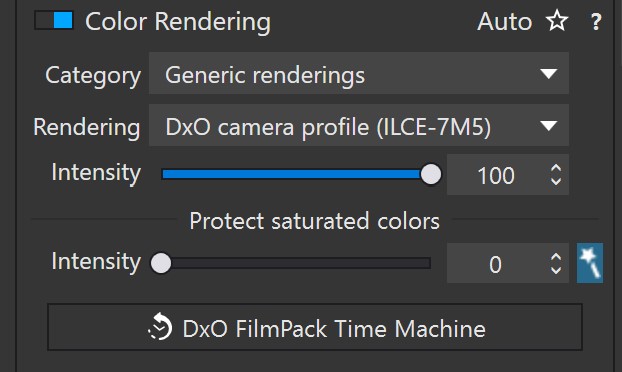
Task: Decrease rendering Intensity with down stepper arrow
Action: 556,181
